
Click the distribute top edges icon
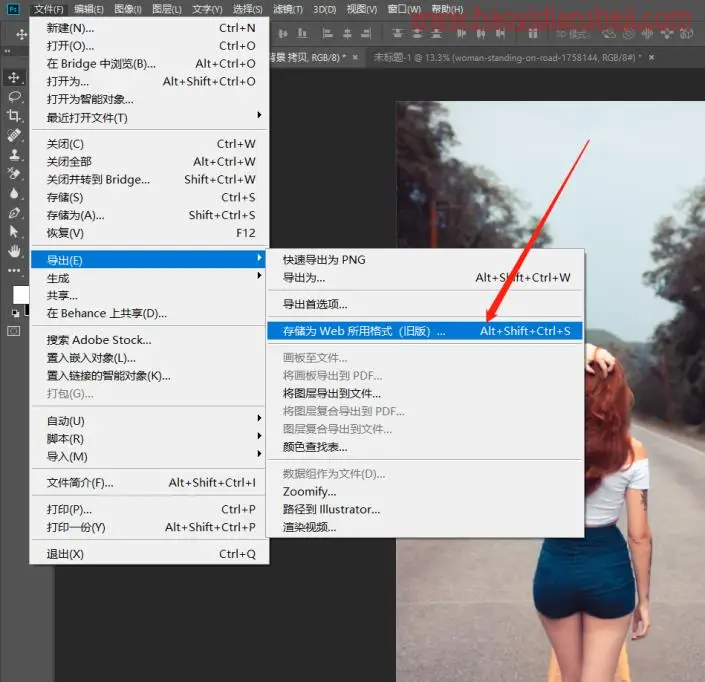point(397,33)
